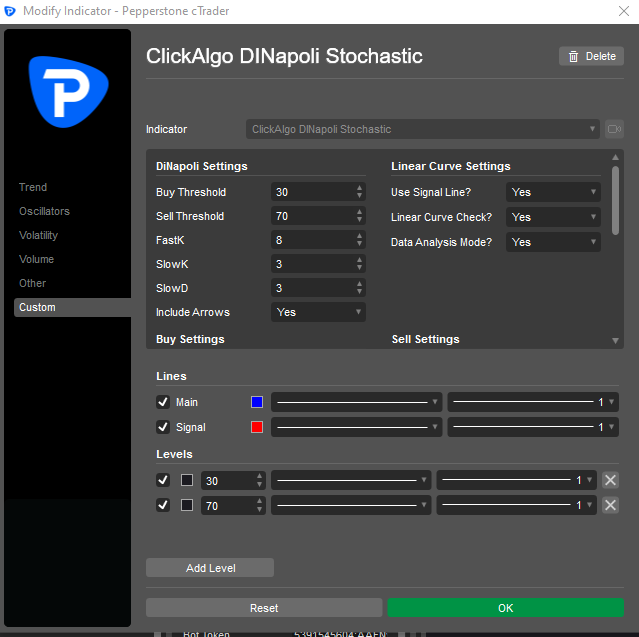Select the Custom category
This screenshot has width=639, height=637.
73,307
